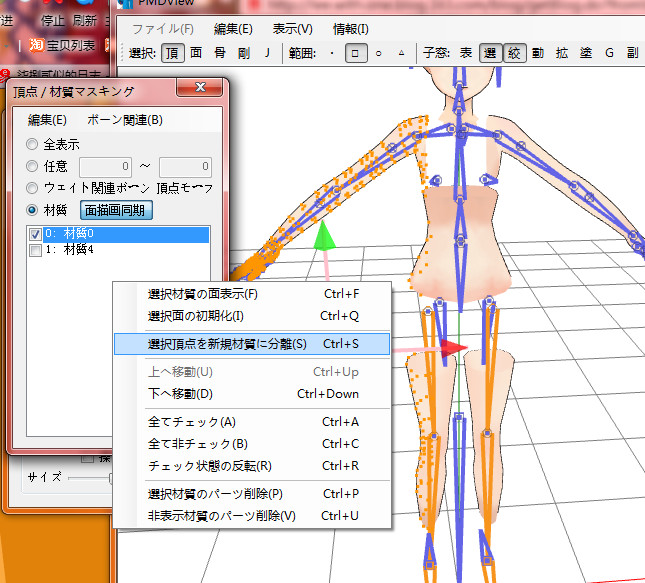Choose 選択材質の面表示(F) from context menu
Image resolution: width=645 pixels, height=583 pixels.
[252, 294]
